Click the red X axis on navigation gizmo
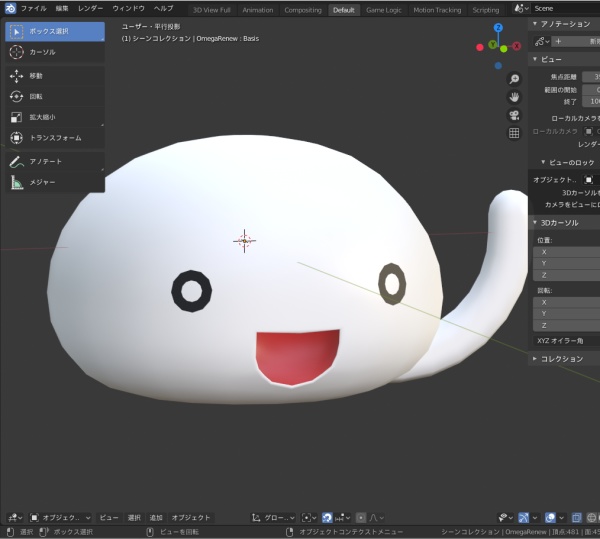The width and height of the screenshot is (600, 539). pos(517,46)
